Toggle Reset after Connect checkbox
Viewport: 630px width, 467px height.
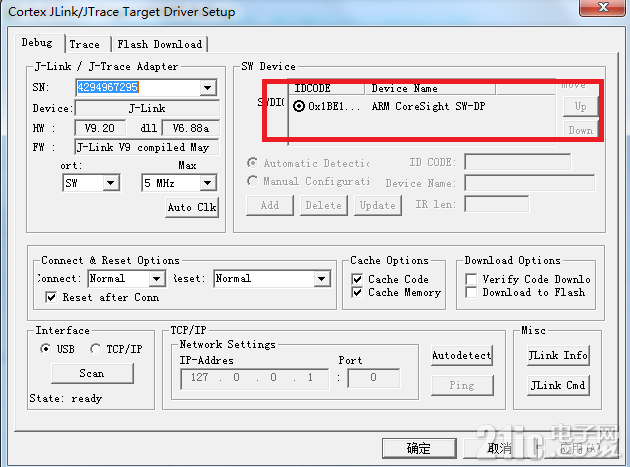[51, 297]
